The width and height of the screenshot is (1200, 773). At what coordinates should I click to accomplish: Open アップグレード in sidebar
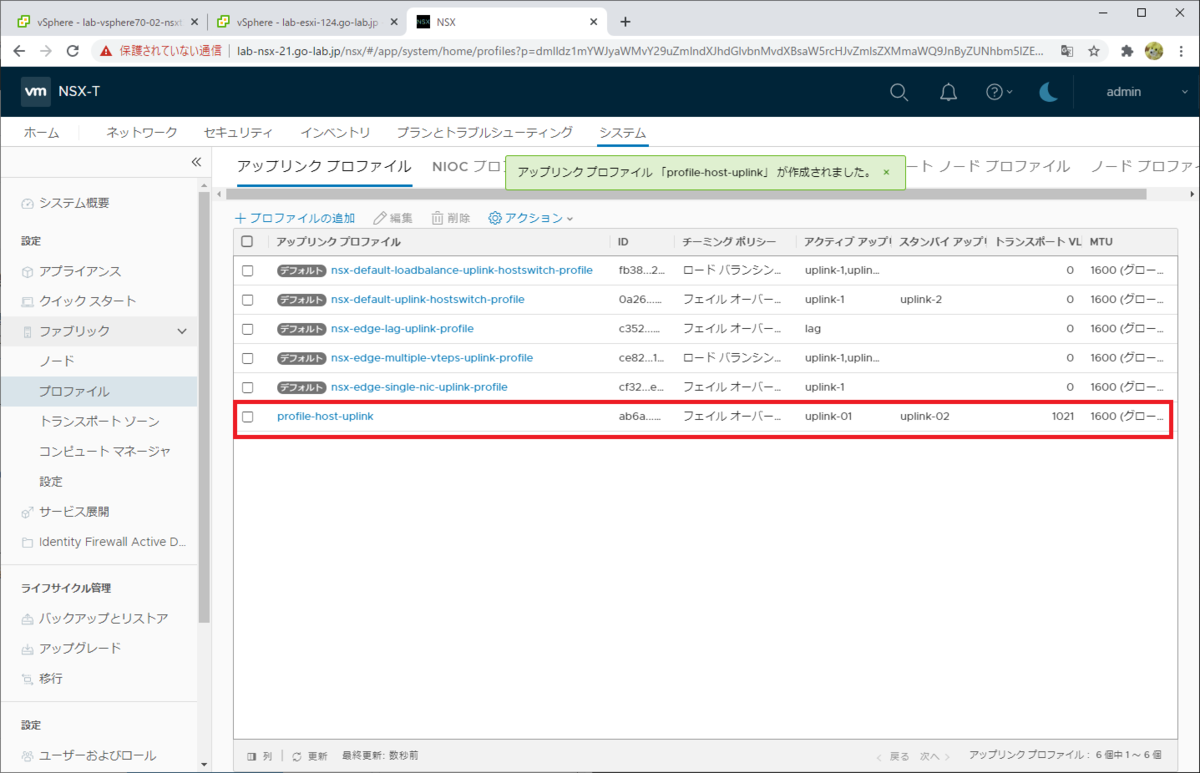tap(80, 648)
